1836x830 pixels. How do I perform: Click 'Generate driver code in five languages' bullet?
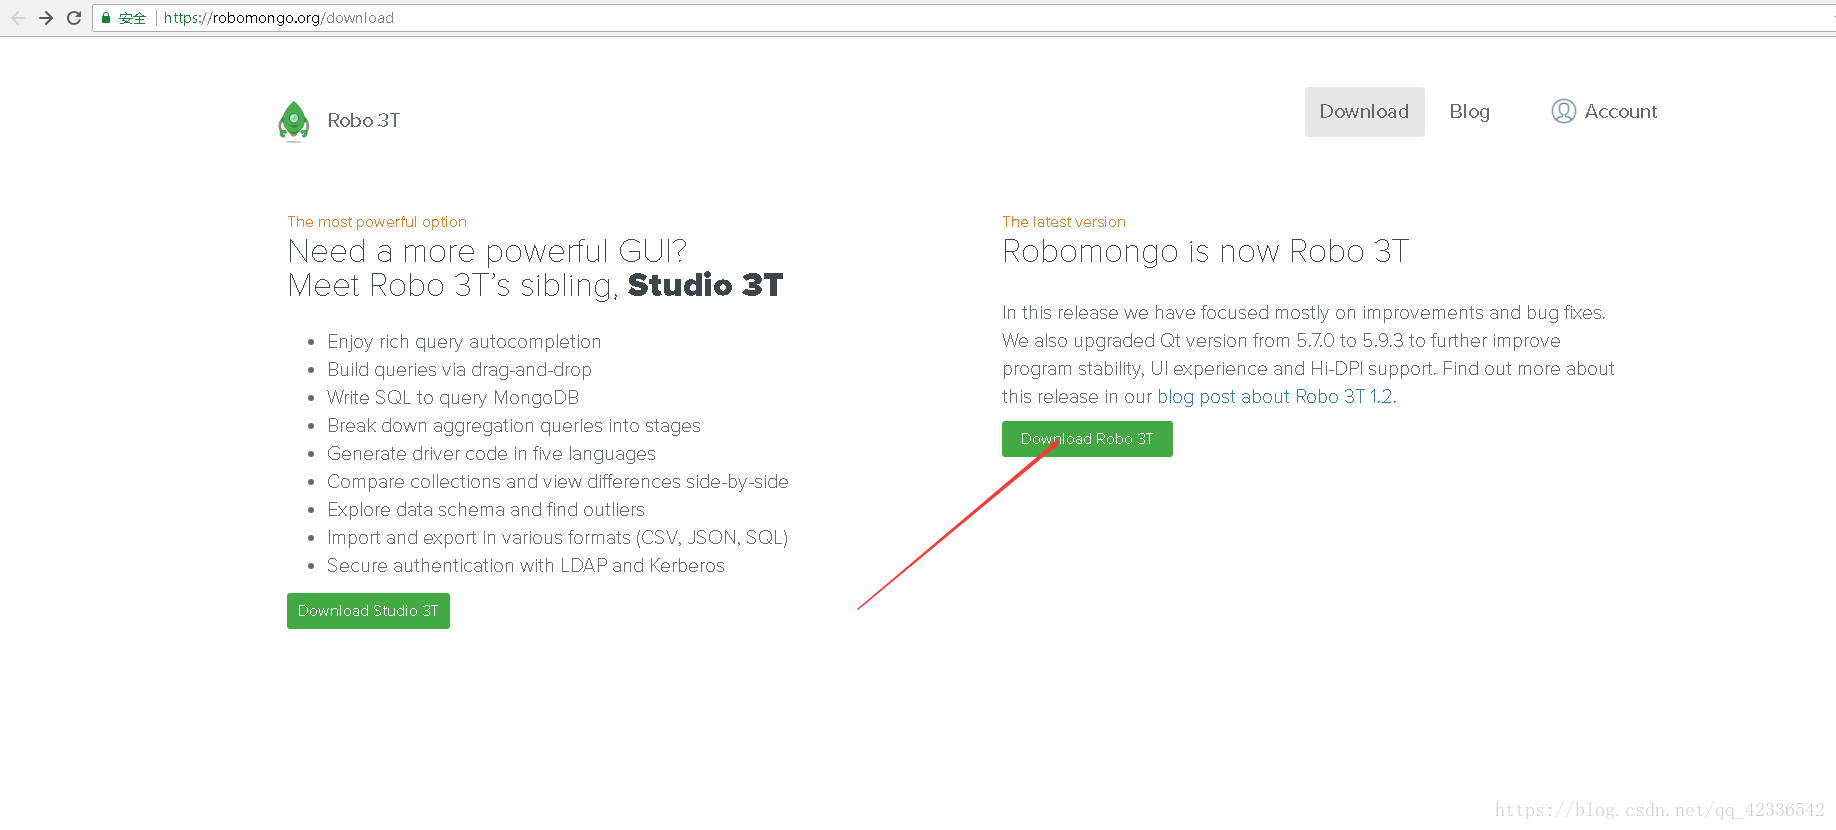(x=491, y=454)
